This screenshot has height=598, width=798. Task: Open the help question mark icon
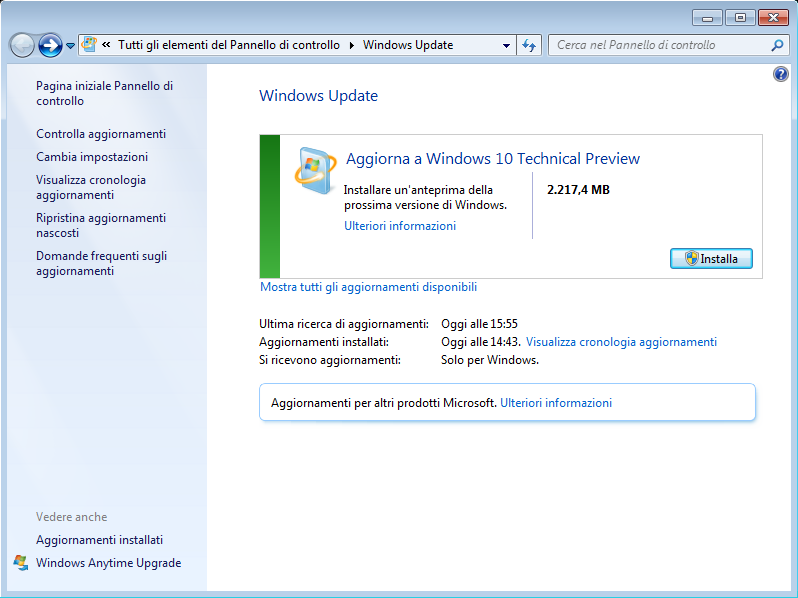tap(781, 75)
